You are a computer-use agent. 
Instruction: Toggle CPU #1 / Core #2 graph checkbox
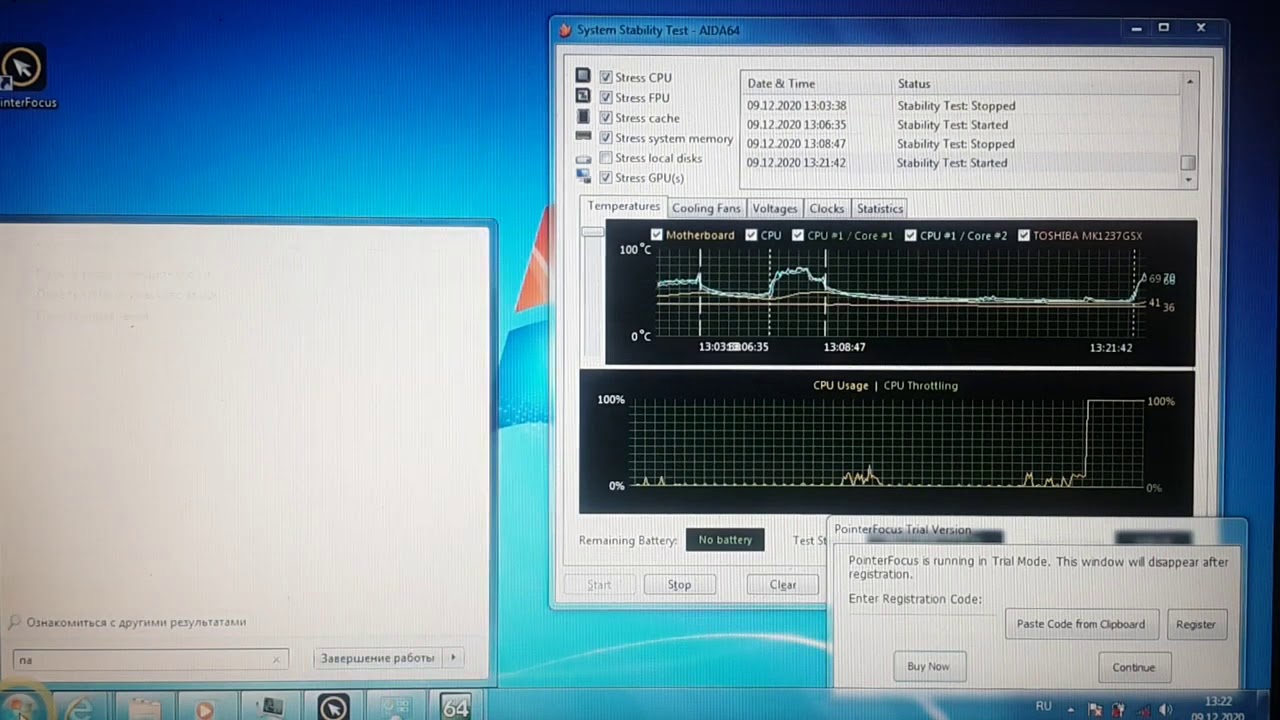point(911,235)
